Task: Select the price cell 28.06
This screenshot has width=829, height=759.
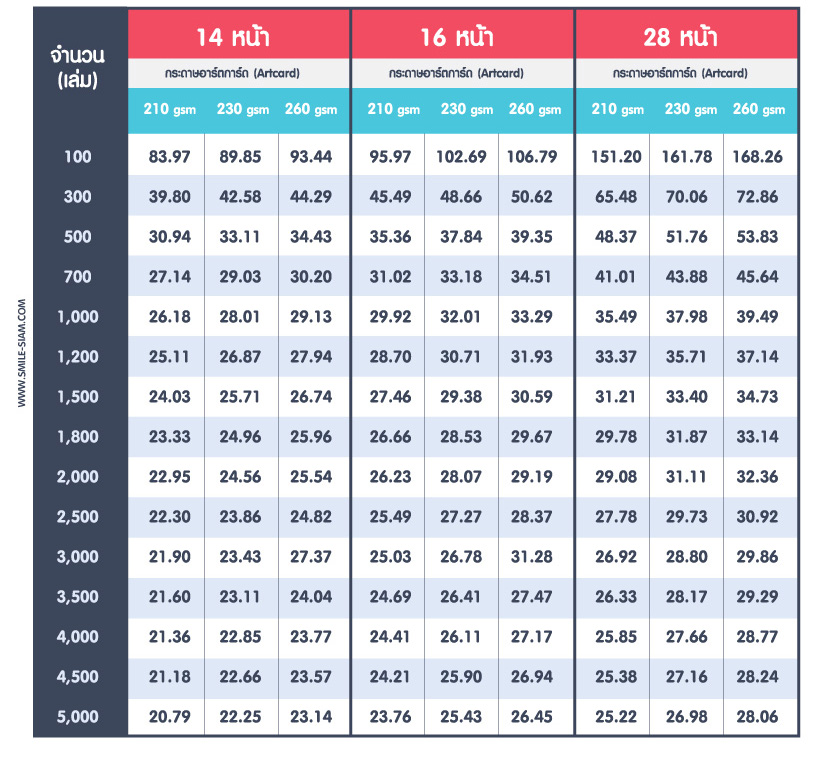Action: point(758,717)
